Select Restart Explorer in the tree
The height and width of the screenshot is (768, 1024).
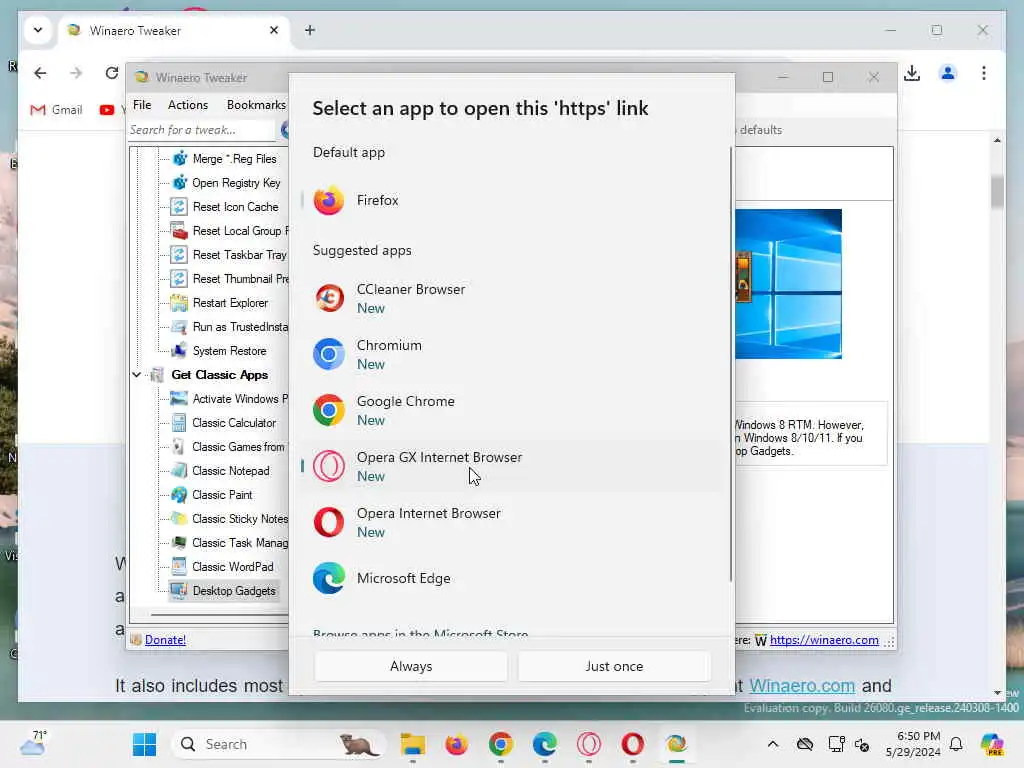230,303
